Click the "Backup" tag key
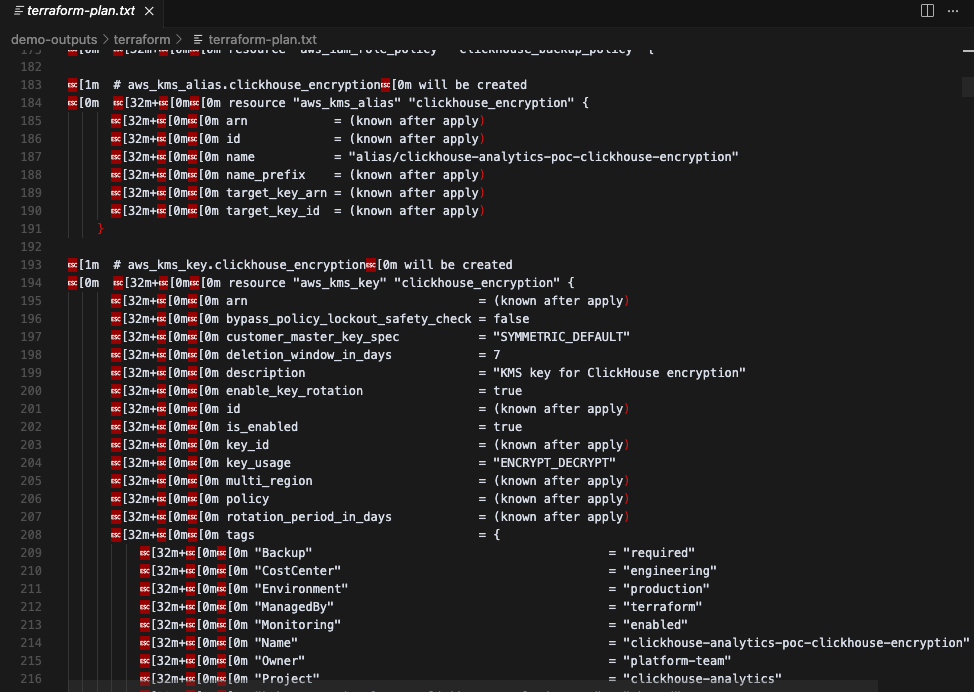Screen dimensions: 974x692 [283, 553]
